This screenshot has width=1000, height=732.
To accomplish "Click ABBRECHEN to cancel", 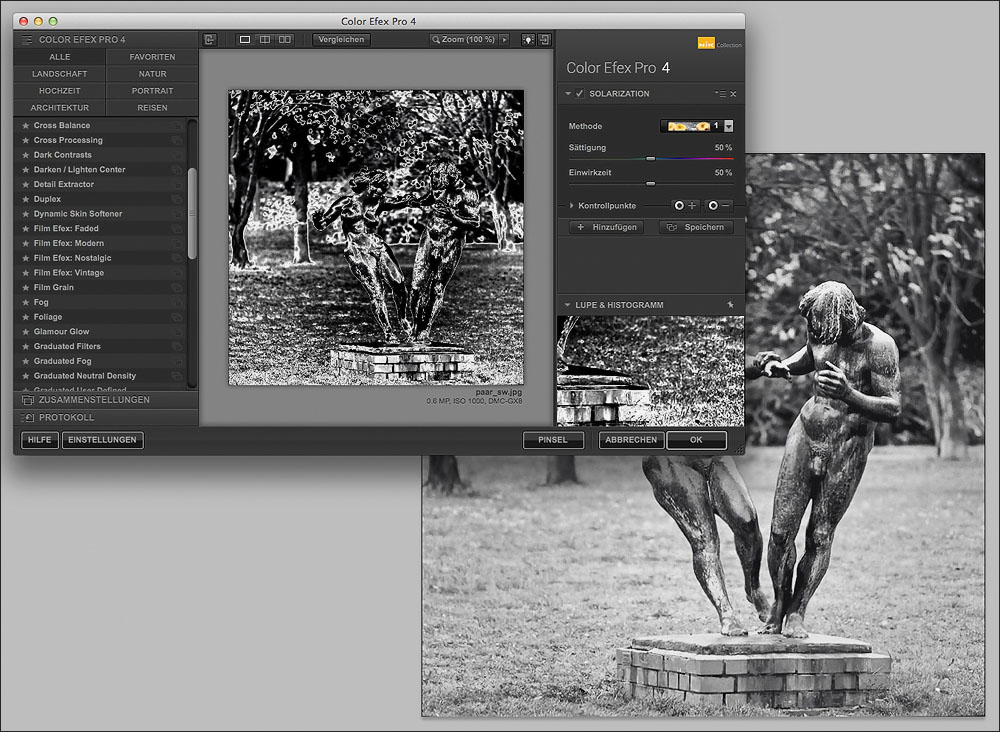I will coord(631,440).
